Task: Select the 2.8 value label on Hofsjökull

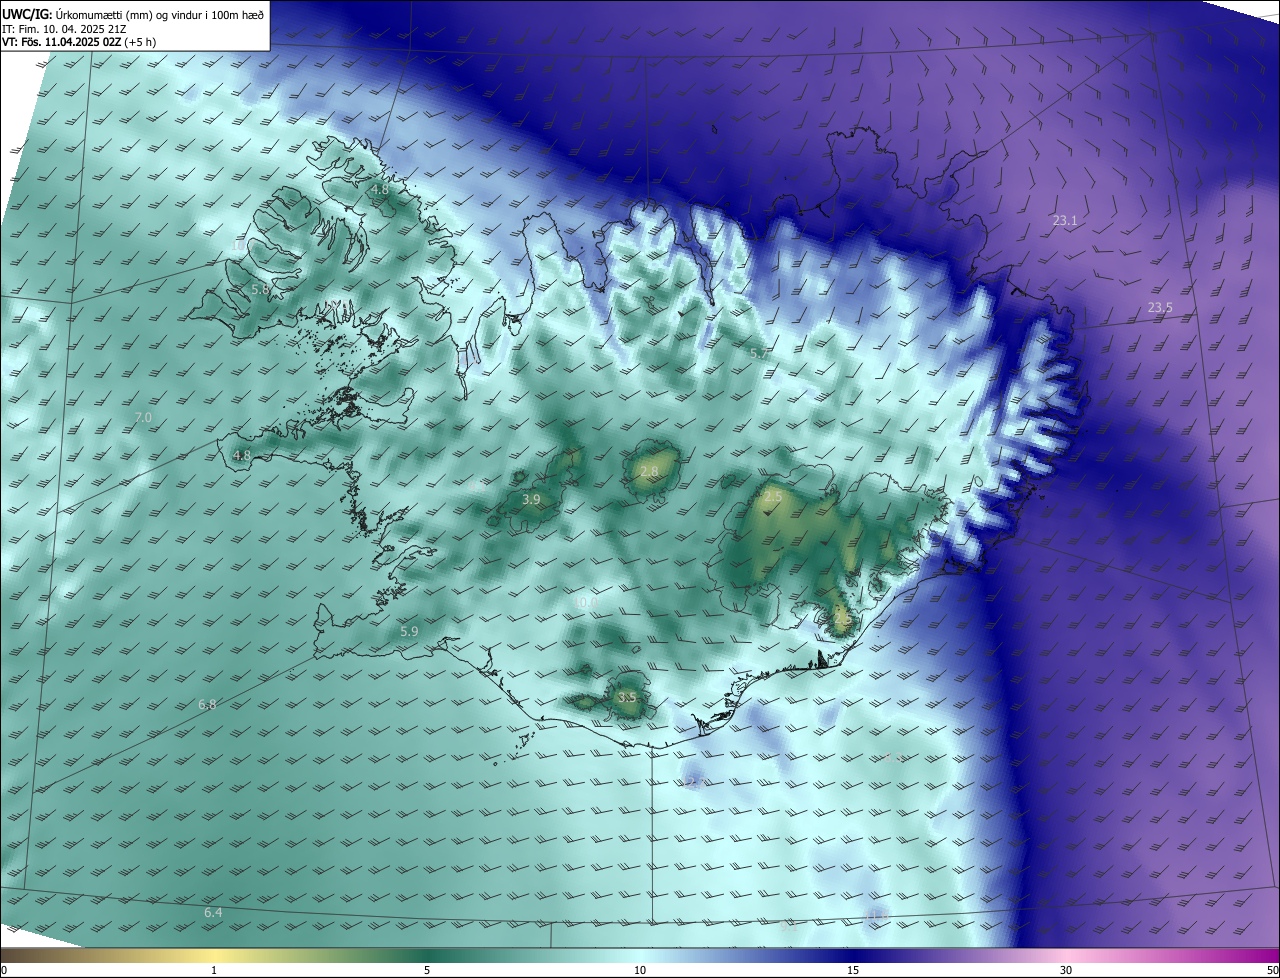Action: [x=649, y=472]
